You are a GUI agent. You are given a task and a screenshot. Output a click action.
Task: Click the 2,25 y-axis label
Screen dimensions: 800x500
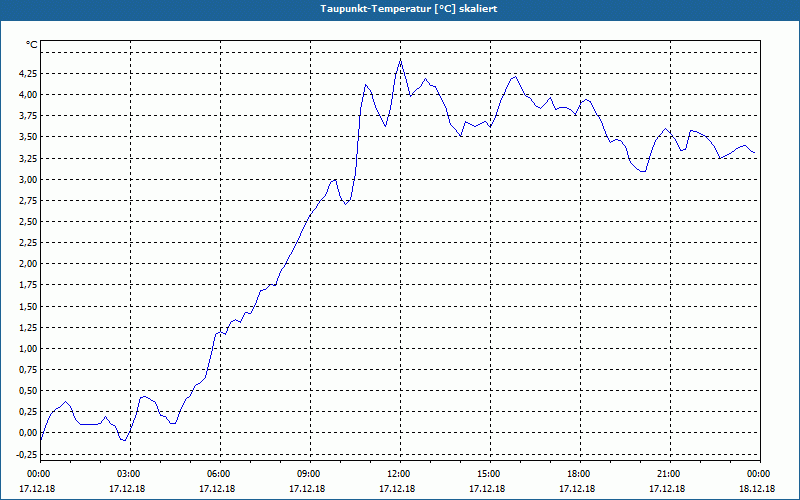click(x=27, y=243)
